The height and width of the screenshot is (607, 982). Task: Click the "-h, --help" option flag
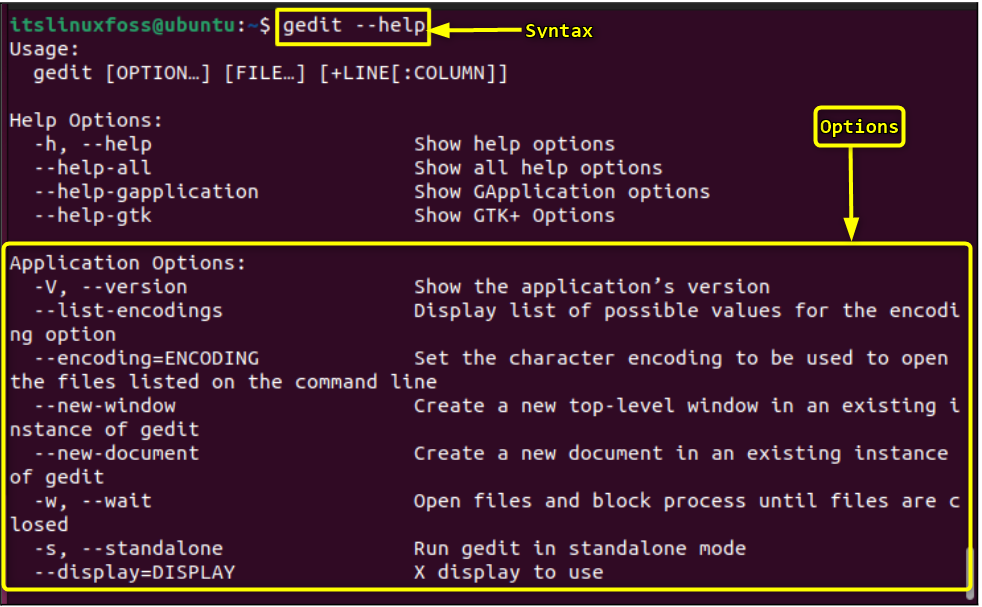pos(93,145)
